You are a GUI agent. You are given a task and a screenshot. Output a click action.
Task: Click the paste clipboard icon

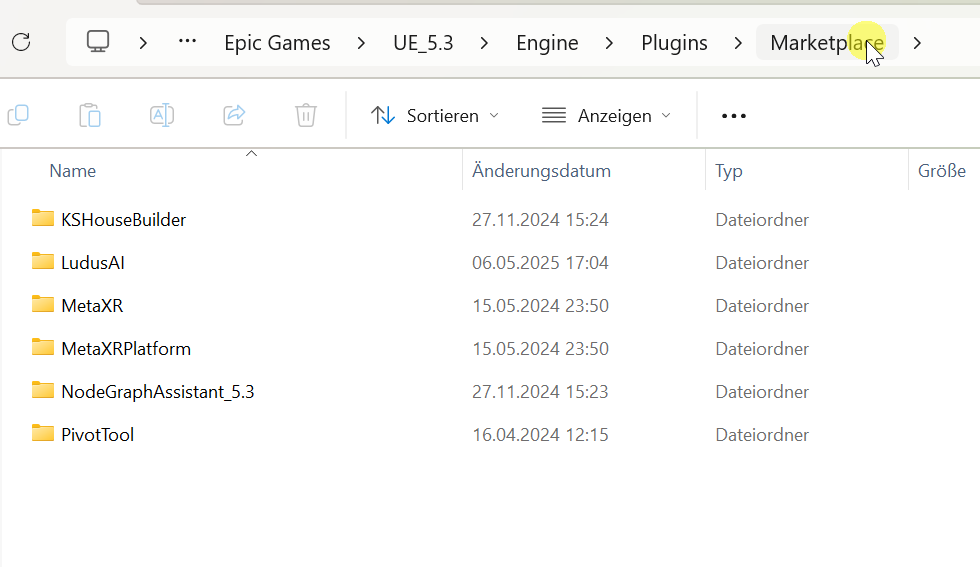coord(90,115)
